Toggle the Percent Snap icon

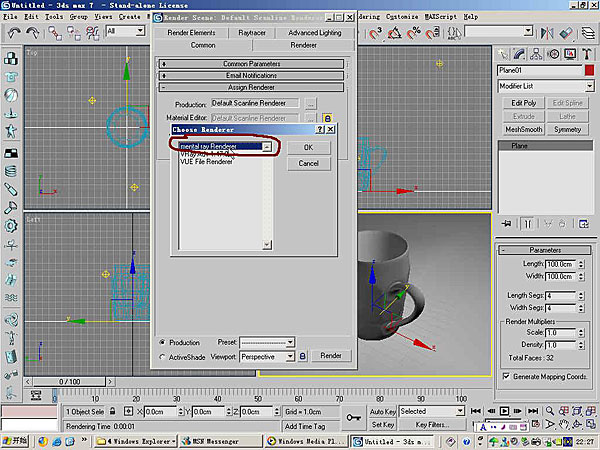tap(413, 33)
